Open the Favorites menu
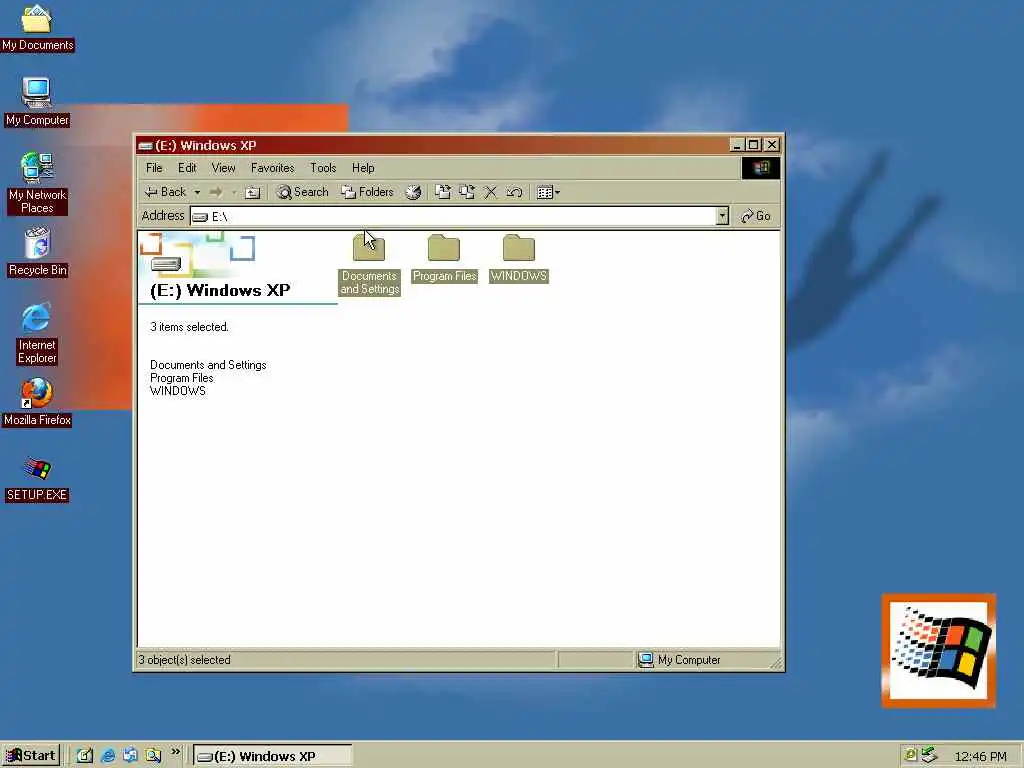The height and width of the screenshot is (768, 1024). [272, 168]
